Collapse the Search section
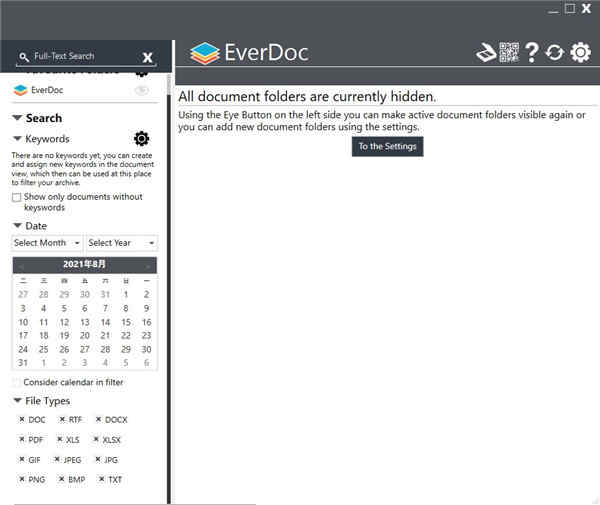The width and height of the screenshot is (600, 505). click(x=17, y=118)
